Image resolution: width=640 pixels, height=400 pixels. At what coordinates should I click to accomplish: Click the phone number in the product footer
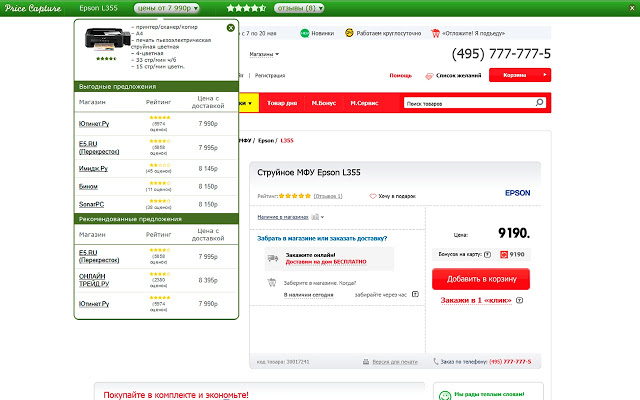(x=510, y=362)
